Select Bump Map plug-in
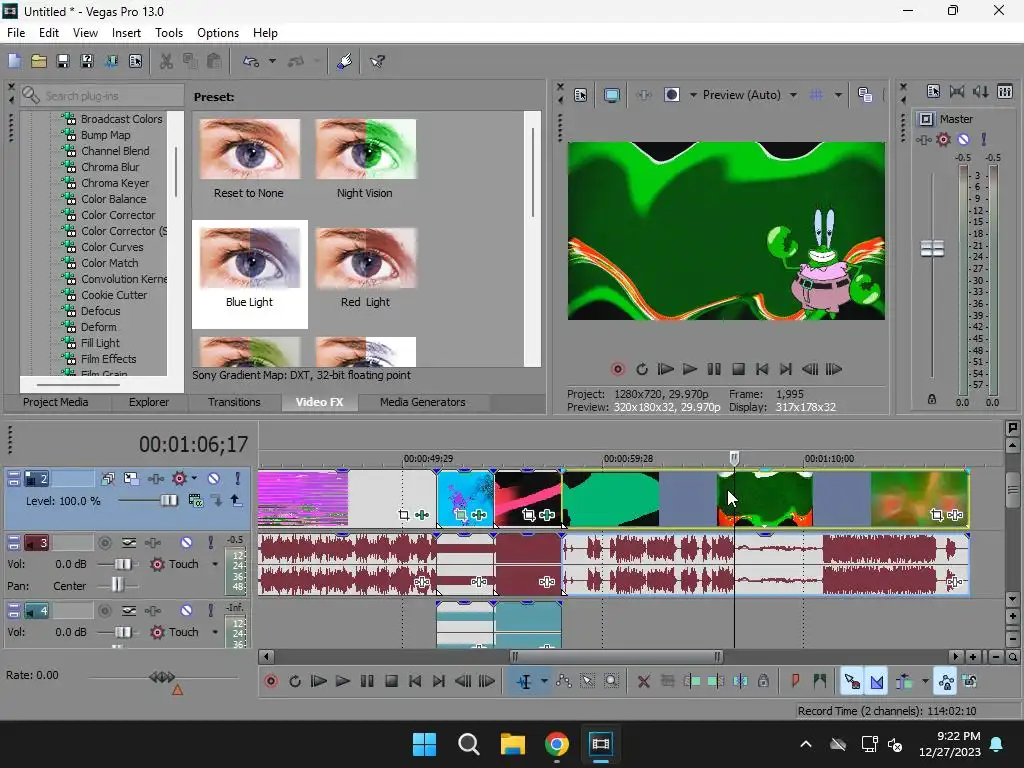Screen dimensions: 1024x768 coord(105,135)
